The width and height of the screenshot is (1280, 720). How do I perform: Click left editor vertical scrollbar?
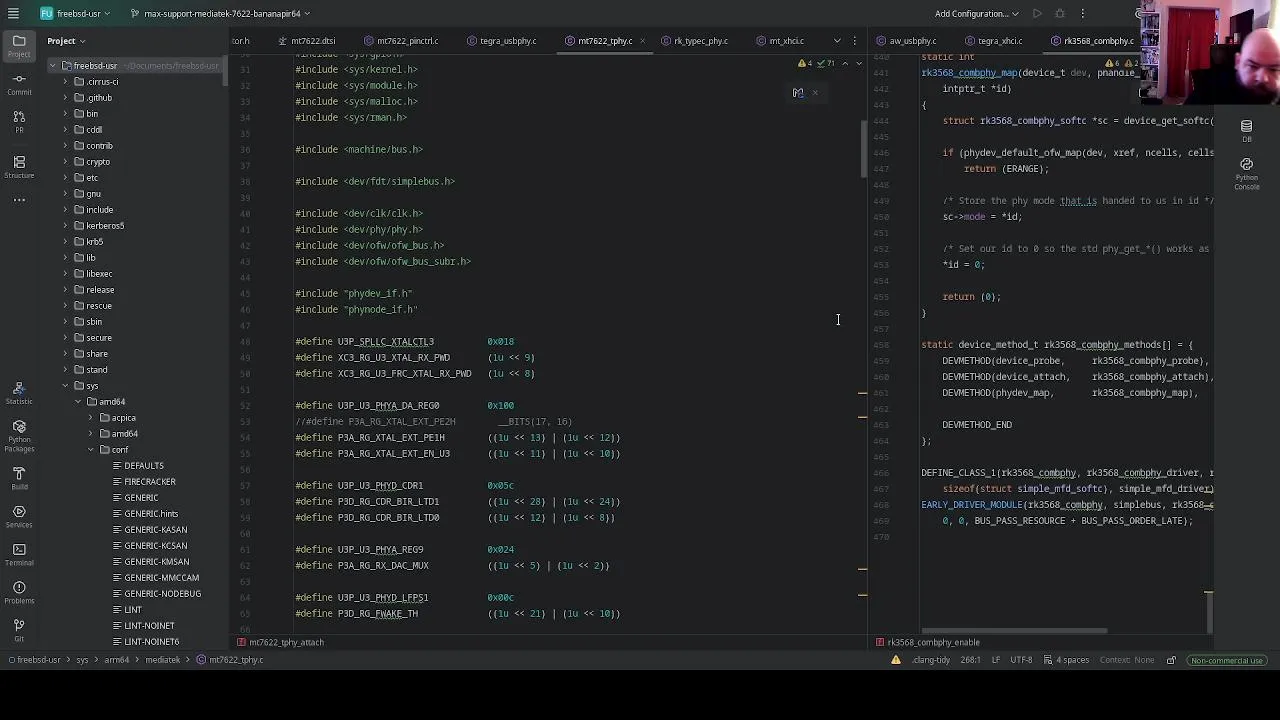click(x=864, y=150)
